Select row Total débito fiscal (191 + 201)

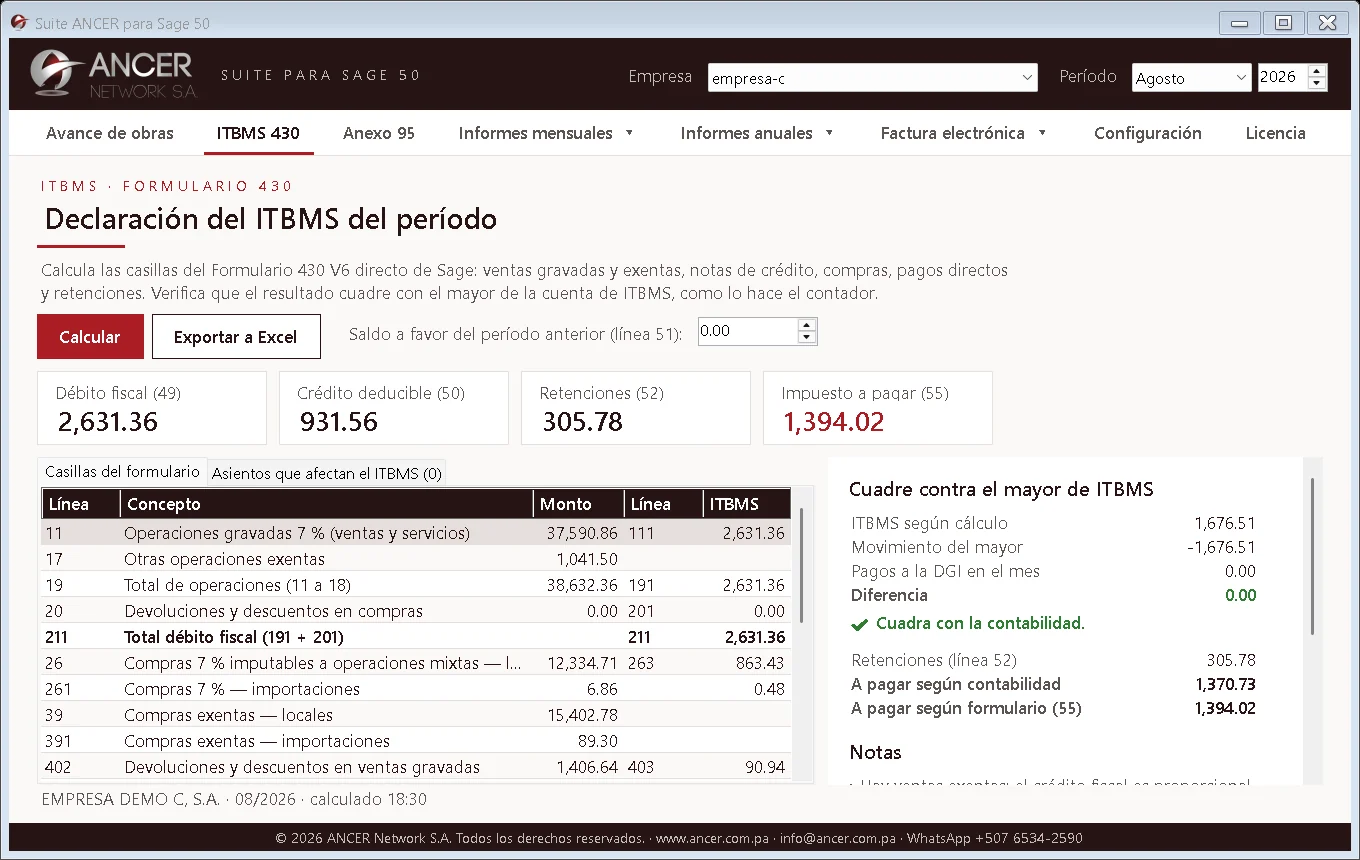(x=416, y=637)
